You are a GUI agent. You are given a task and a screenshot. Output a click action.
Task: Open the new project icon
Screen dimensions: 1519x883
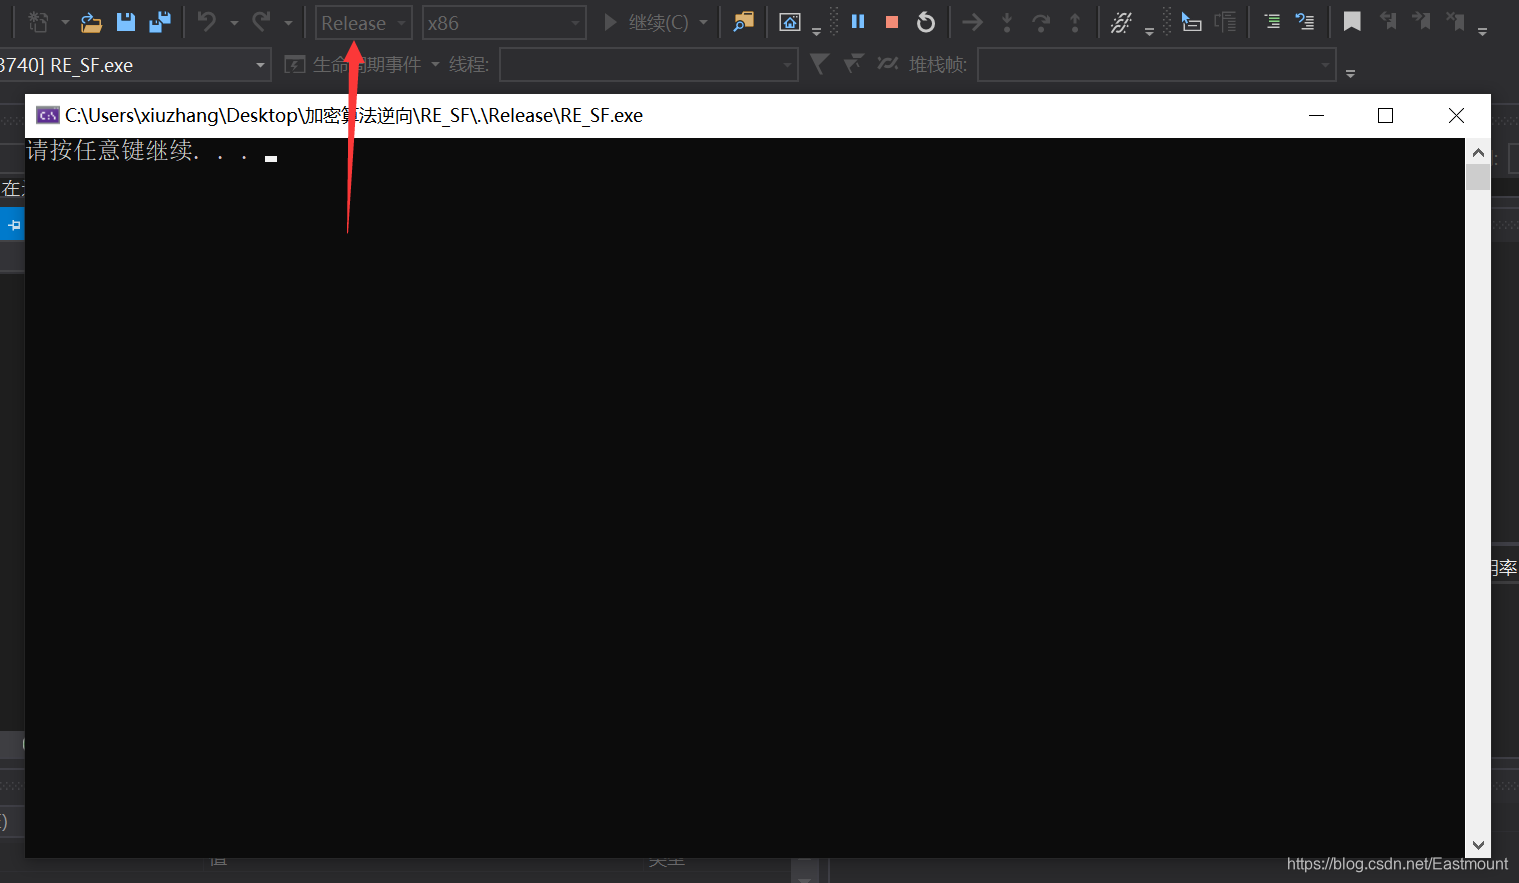(39, 22)
